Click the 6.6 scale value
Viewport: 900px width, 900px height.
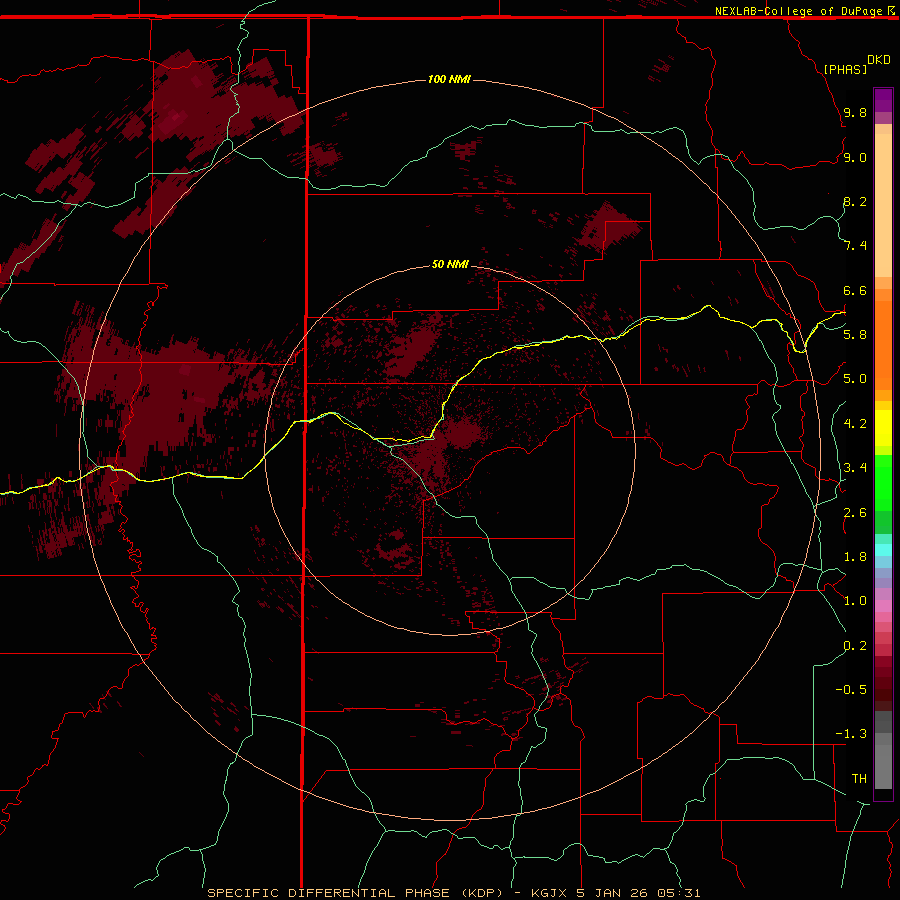coord(855,290)
